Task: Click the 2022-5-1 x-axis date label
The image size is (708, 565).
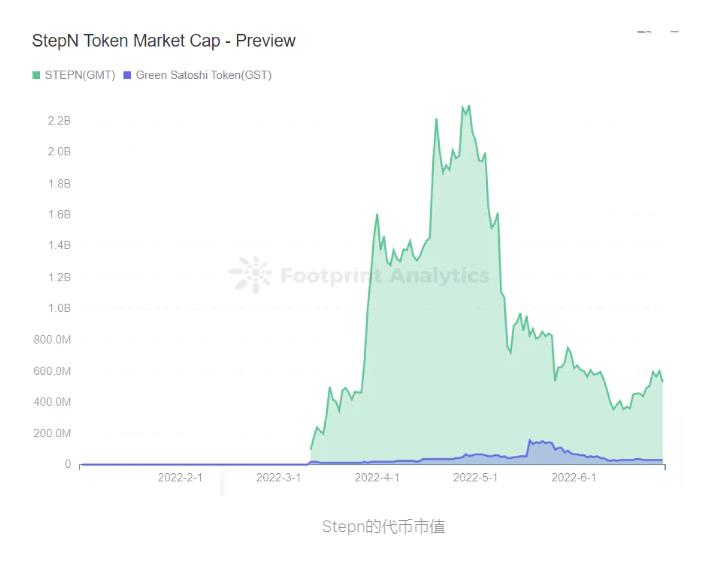Action: tap(476, 478)
